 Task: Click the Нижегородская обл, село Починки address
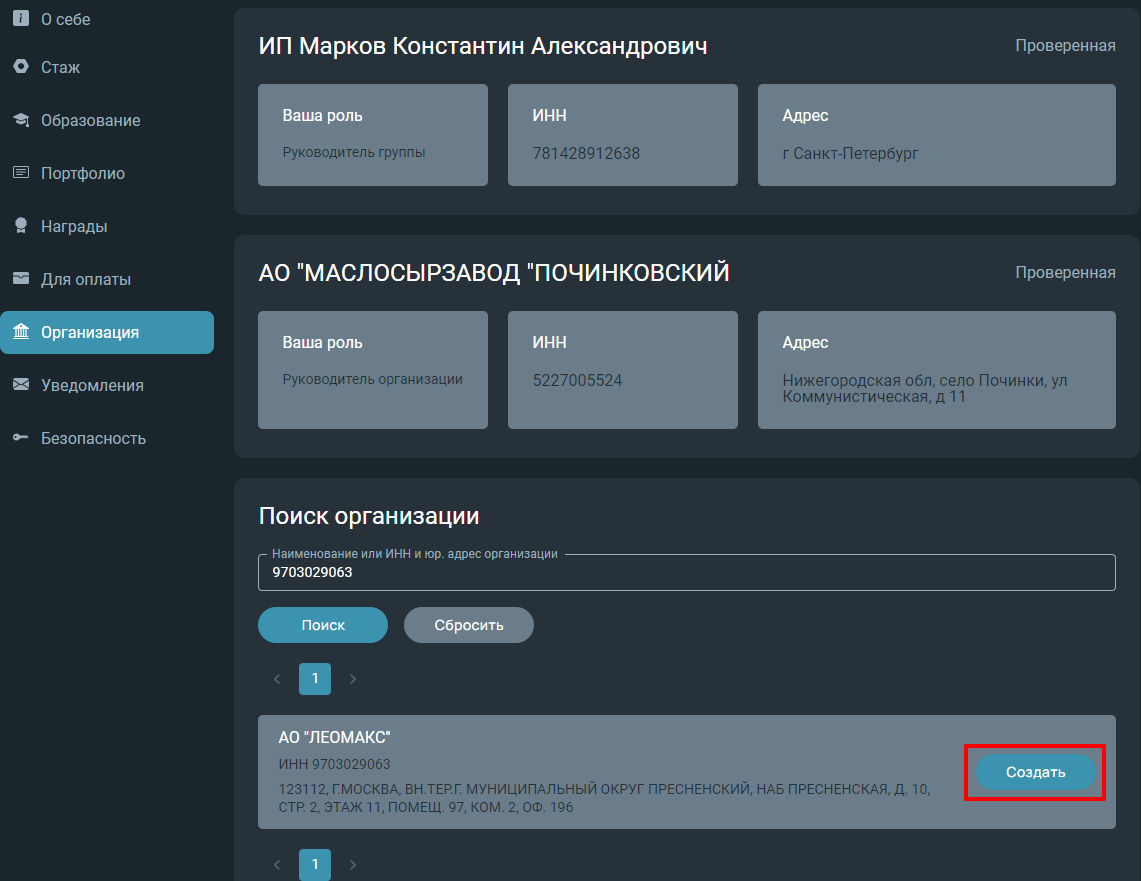pyautogui.click(x=925, y=388)
